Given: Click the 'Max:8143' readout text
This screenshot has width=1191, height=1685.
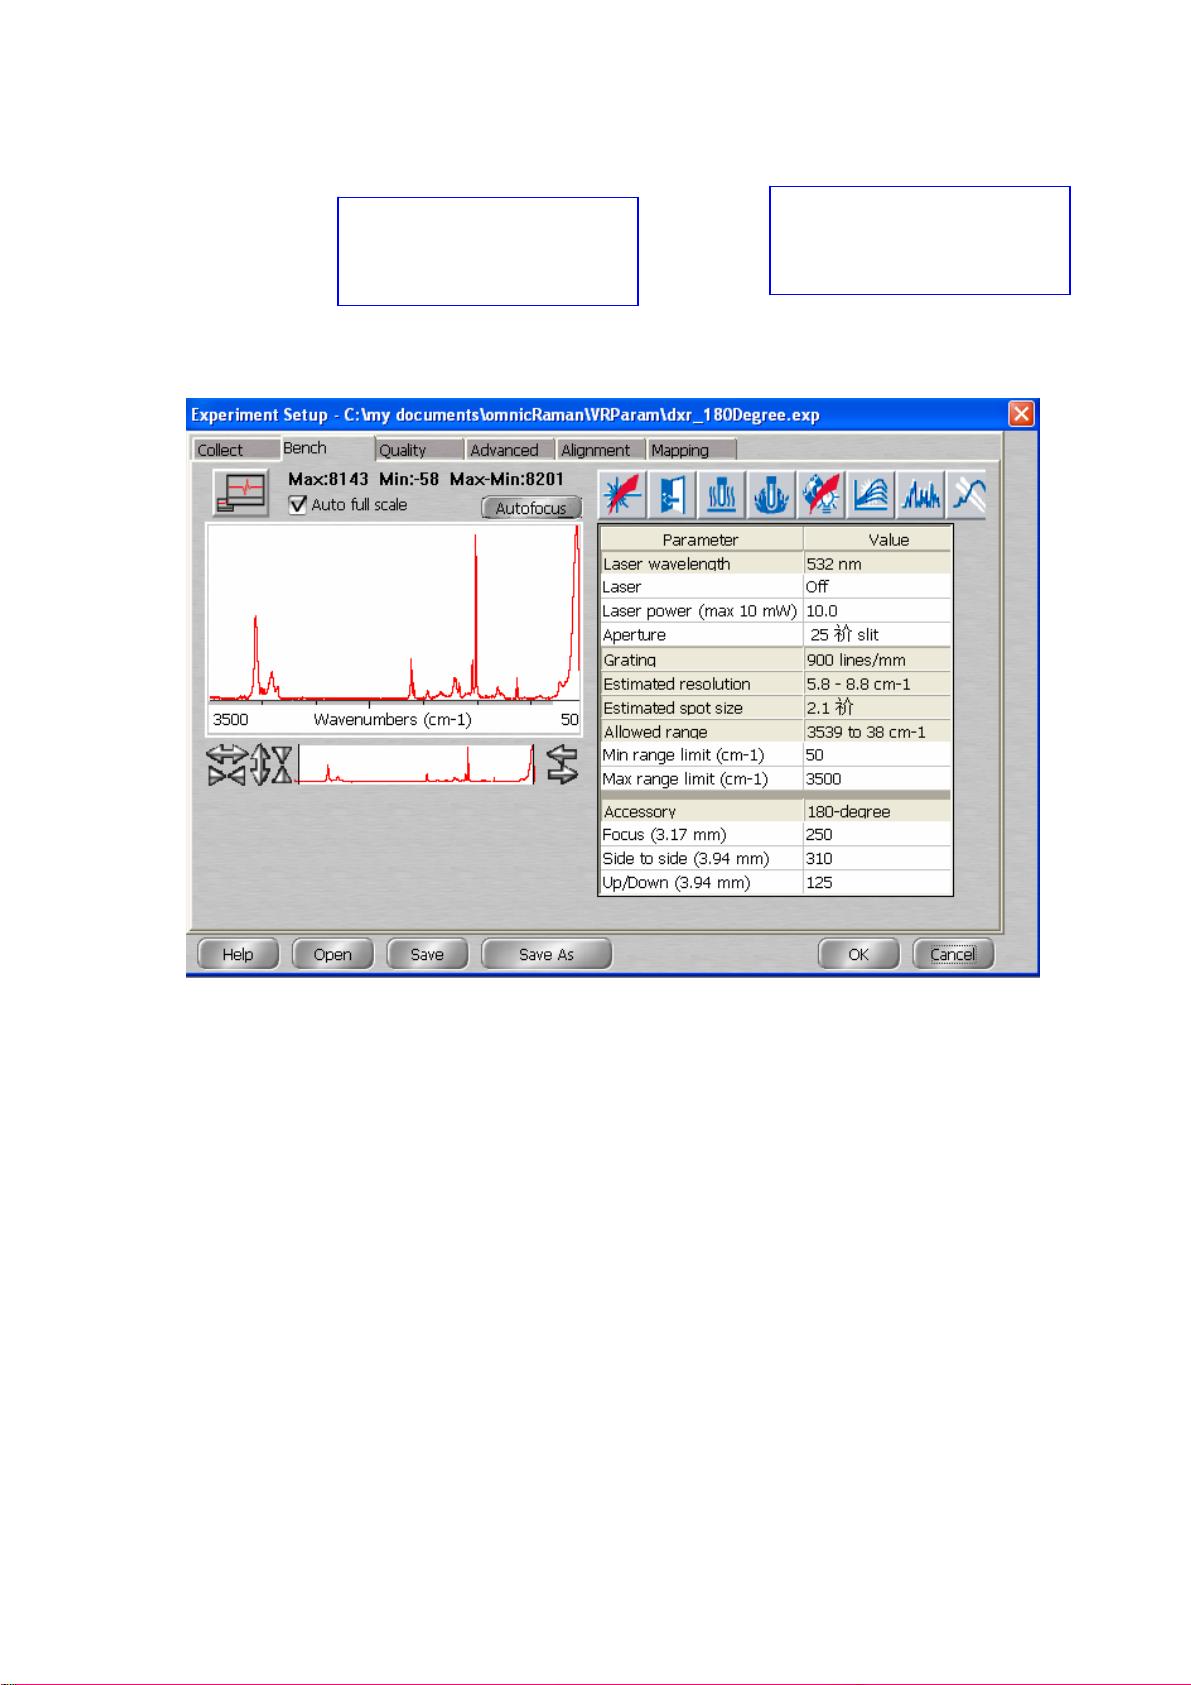Looking at the screenshot, I should click(x=328, y=479).
